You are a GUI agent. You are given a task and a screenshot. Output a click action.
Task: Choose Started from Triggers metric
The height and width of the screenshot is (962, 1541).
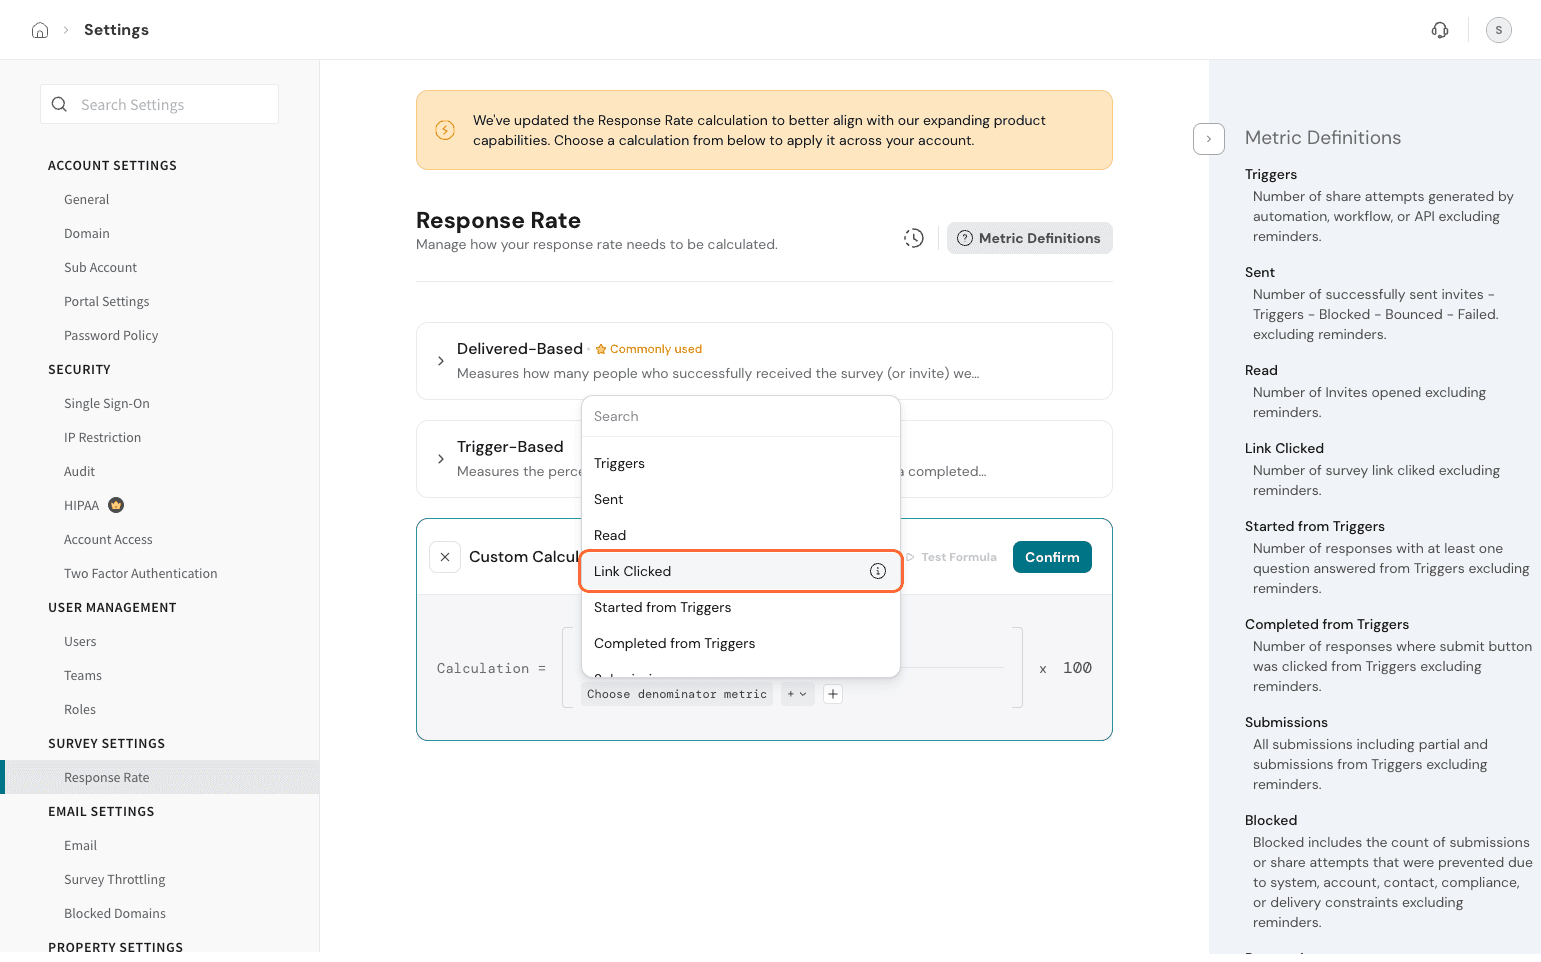click(x=662, y=607)
